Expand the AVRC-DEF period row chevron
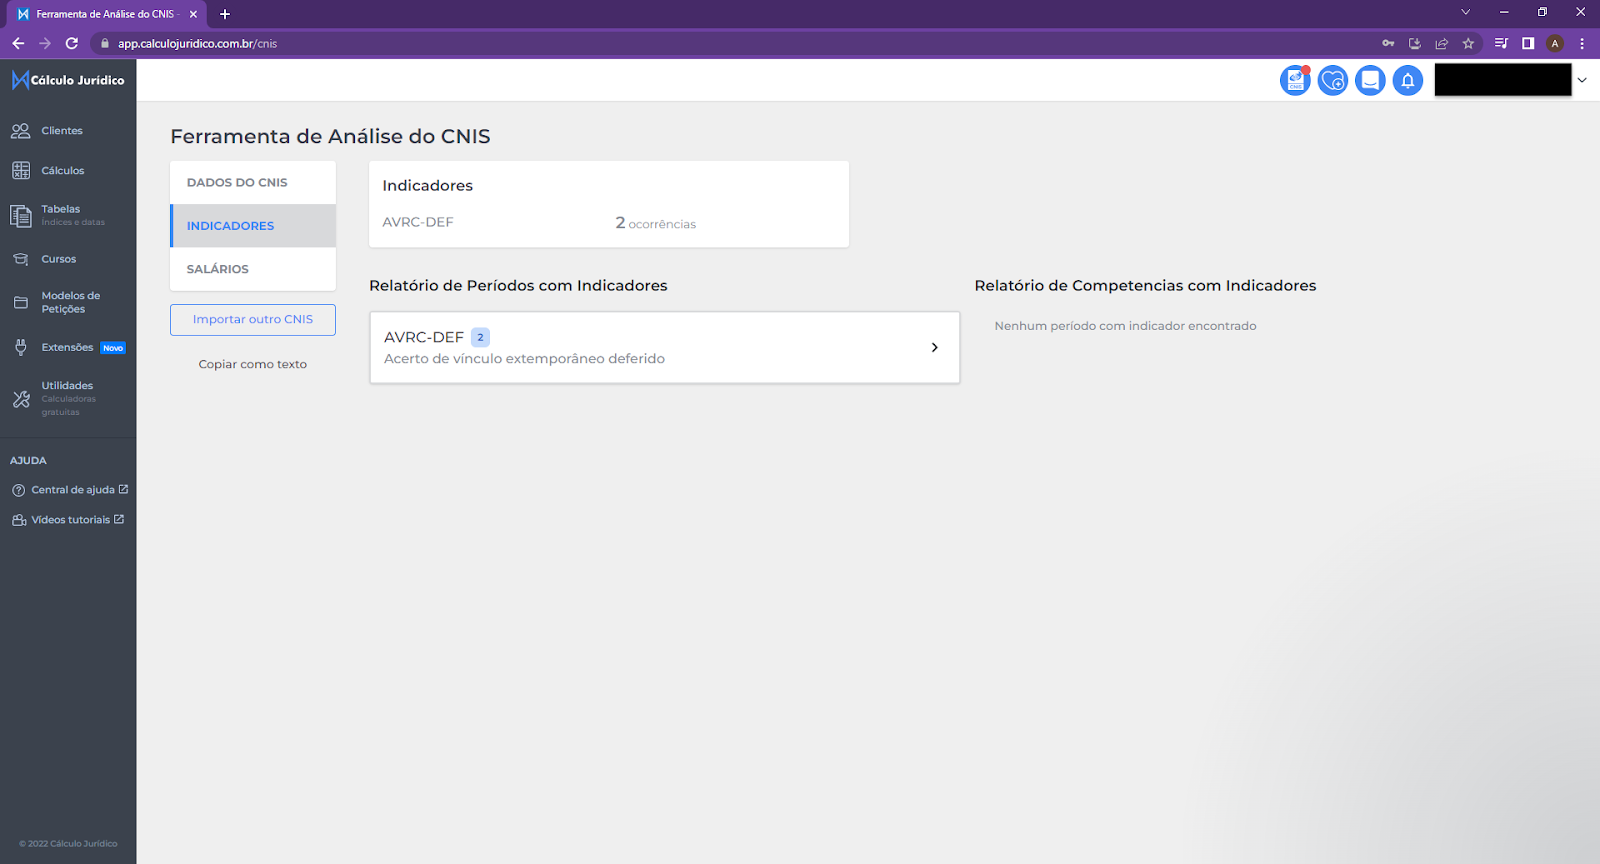The image size is (1600, 864). point(934,348)
